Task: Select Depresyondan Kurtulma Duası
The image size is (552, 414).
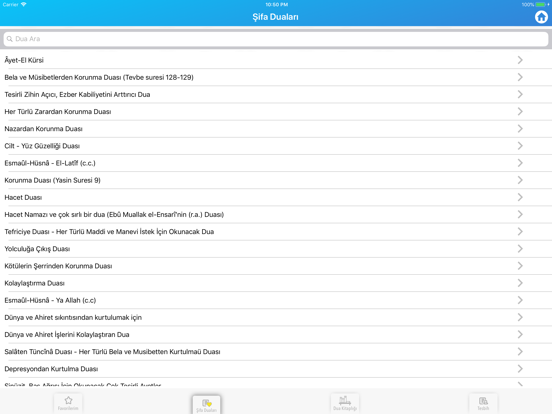Action: point(276,369)
